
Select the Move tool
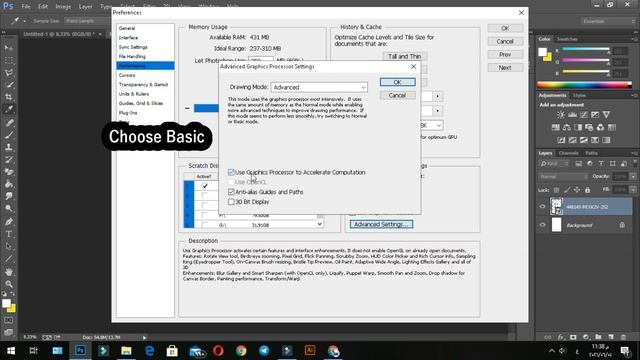tap(9, 48)
